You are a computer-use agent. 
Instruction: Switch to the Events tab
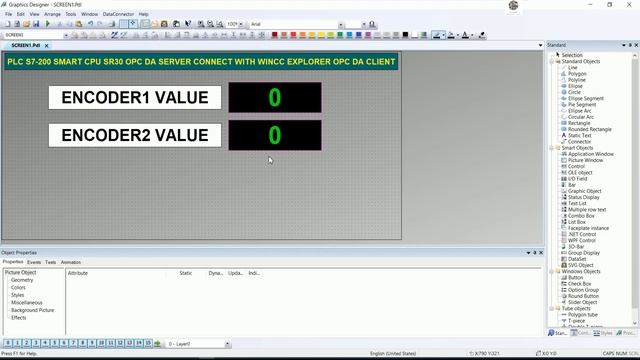34,262
